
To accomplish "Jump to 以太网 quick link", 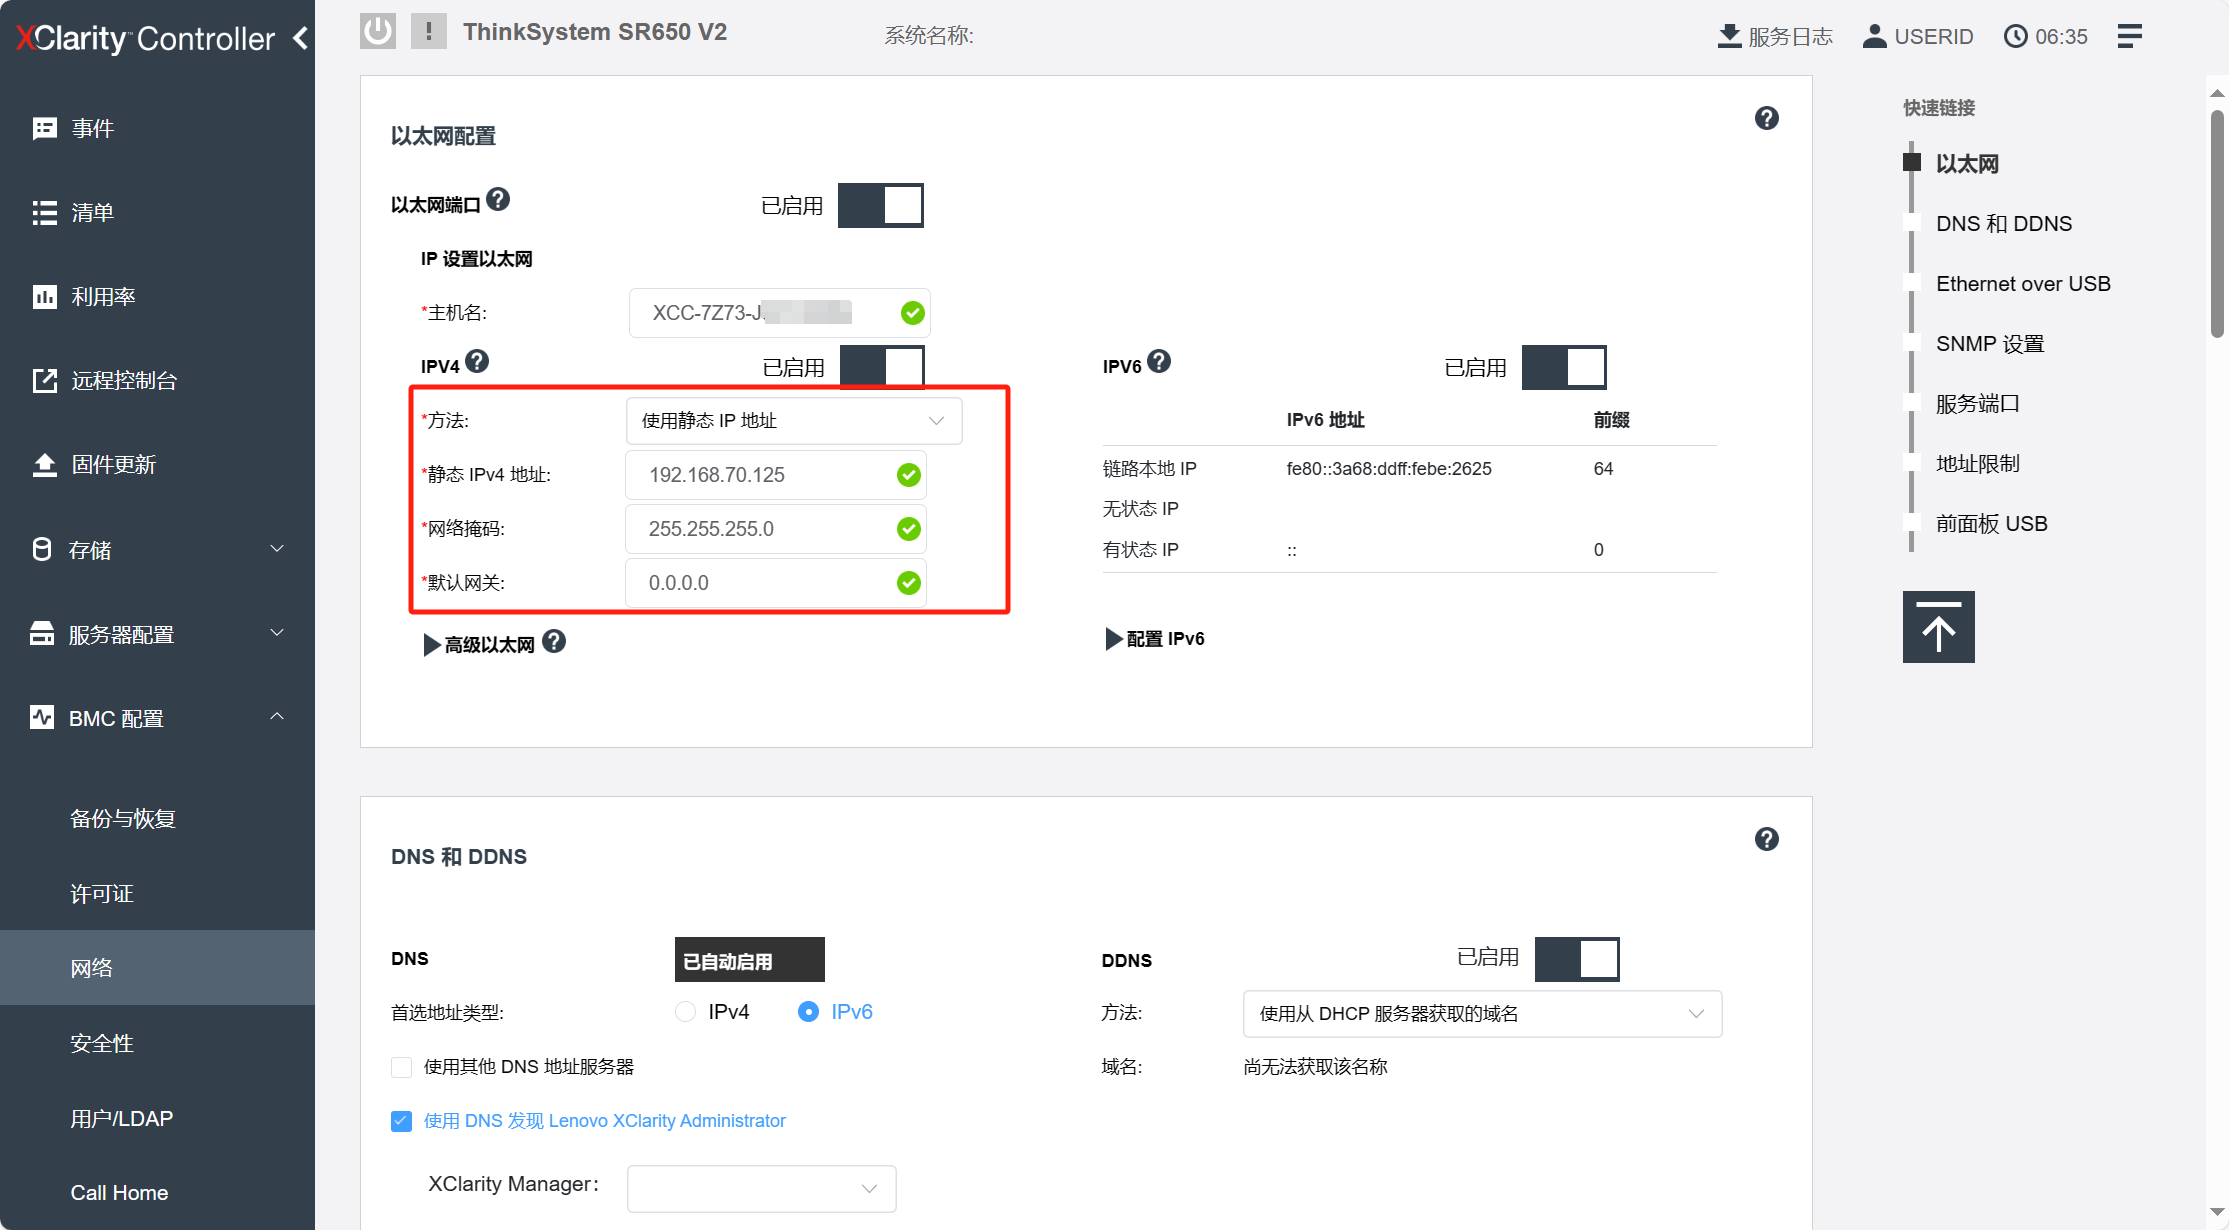I will click(x=1966, y=164).
